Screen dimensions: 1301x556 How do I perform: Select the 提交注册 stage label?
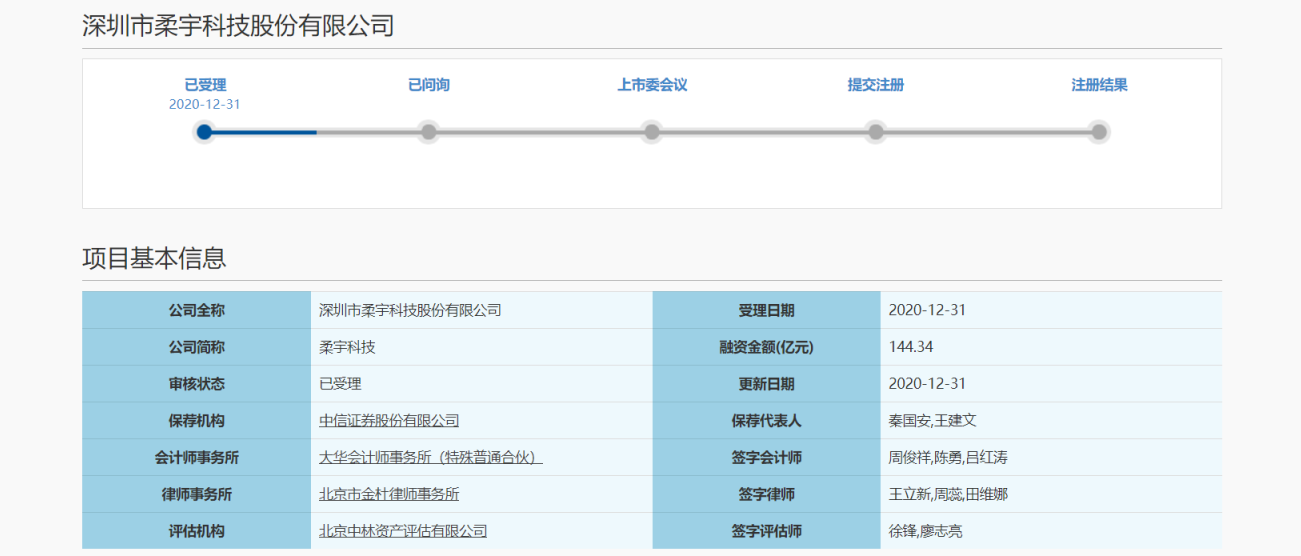pos(876,85)
